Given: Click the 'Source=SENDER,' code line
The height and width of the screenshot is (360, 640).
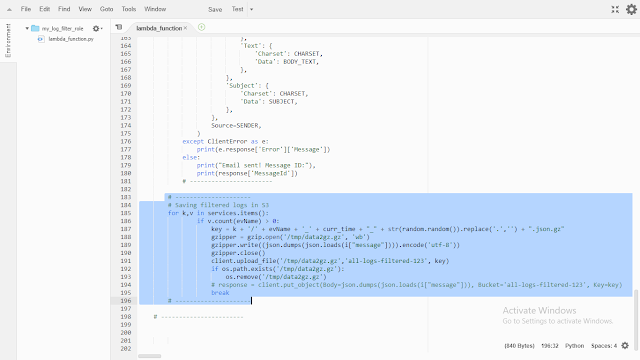Looking at the screenshot, I should 236,125.
